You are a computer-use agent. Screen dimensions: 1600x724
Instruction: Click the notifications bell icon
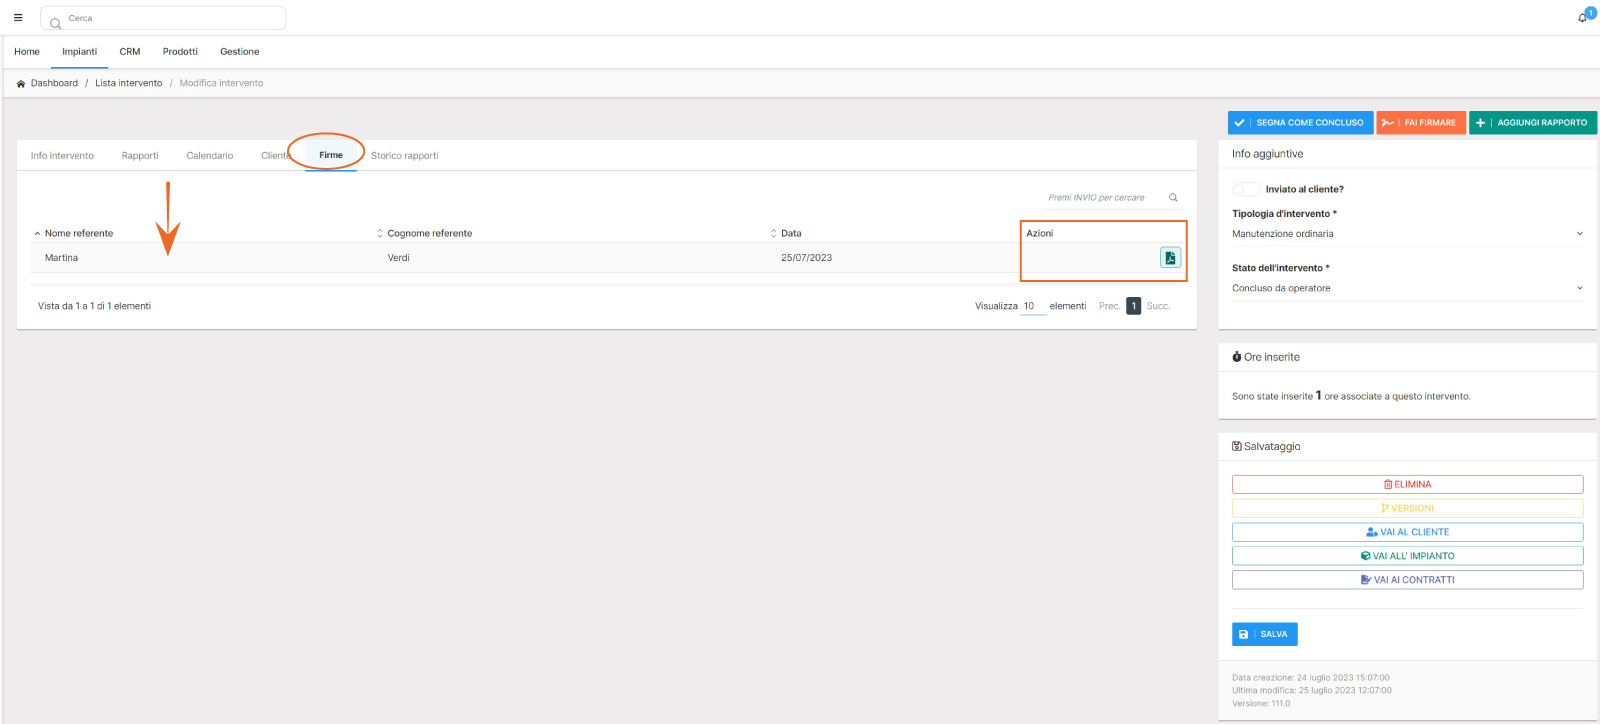1582,18
